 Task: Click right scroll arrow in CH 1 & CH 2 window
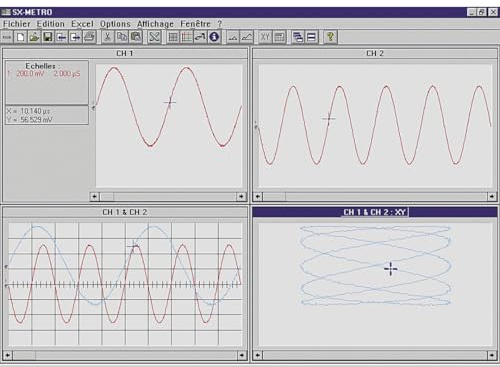point(242,355)
